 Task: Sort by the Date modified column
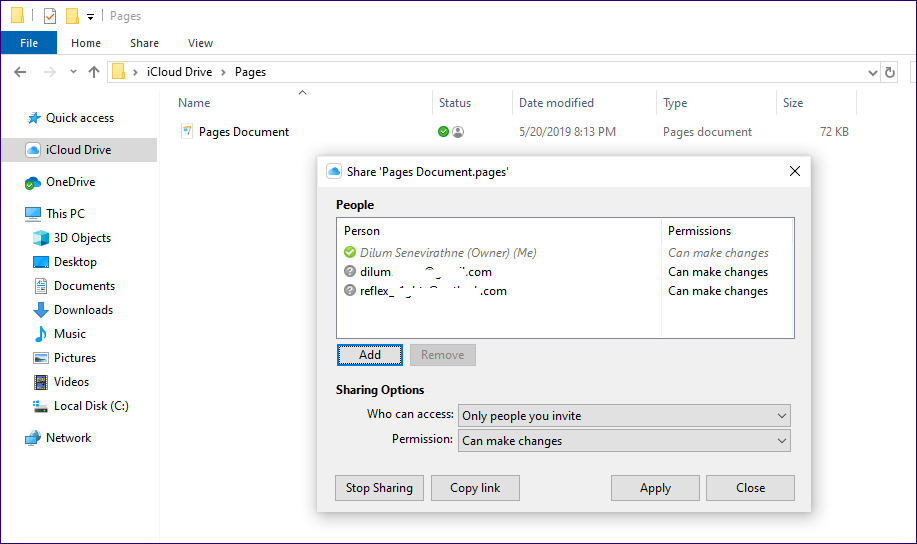click(x=556, y=103)
